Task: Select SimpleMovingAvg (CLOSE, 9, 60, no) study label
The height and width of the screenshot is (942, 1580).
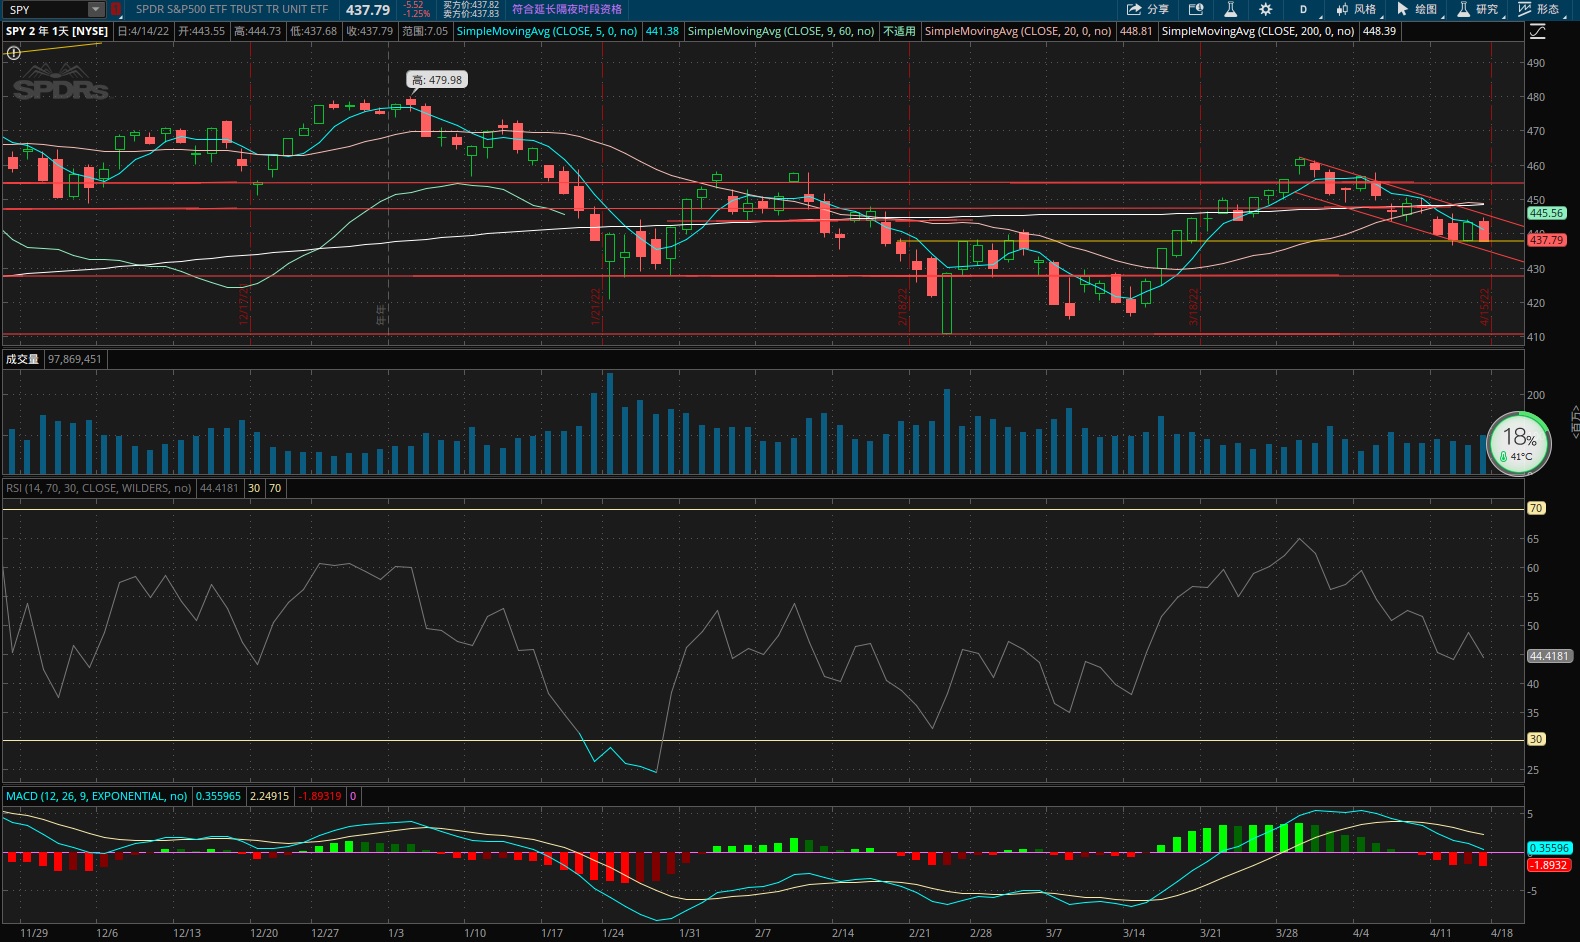Action: (x=781, y=31)
